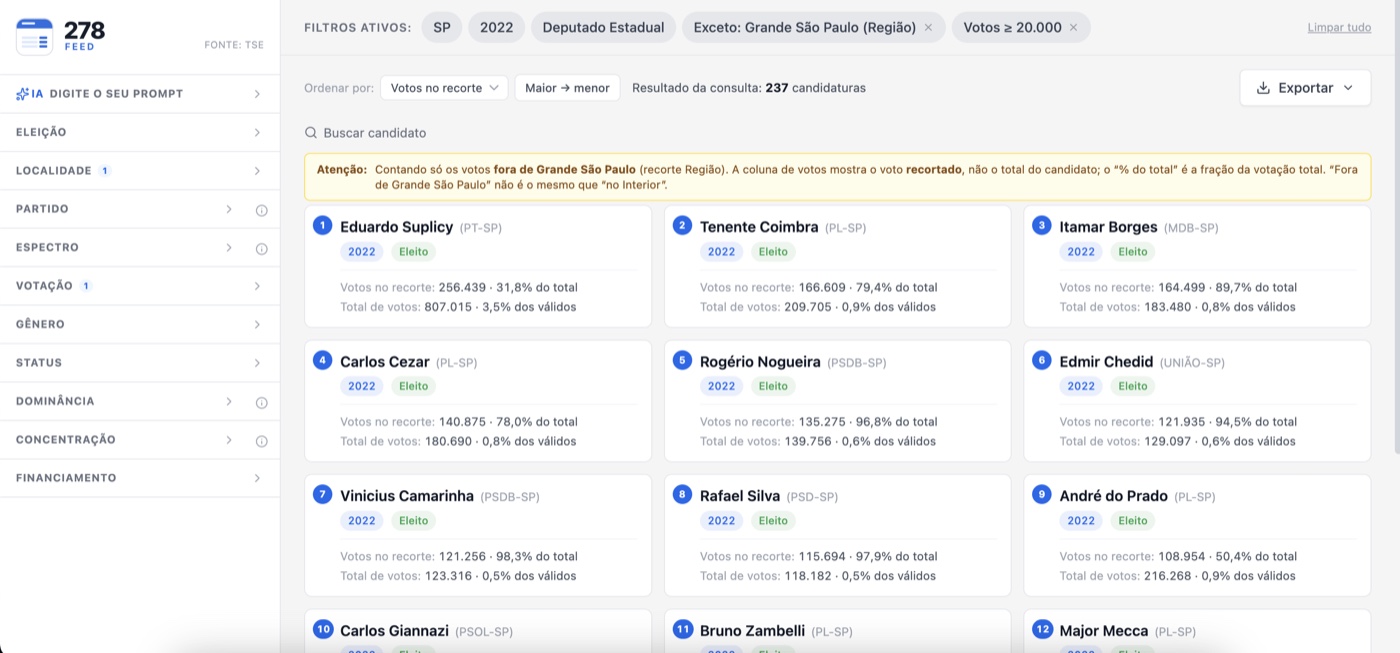Open the Votos no recorte sort dropdown
This screenshot has width=1400, height=653.
444,88
